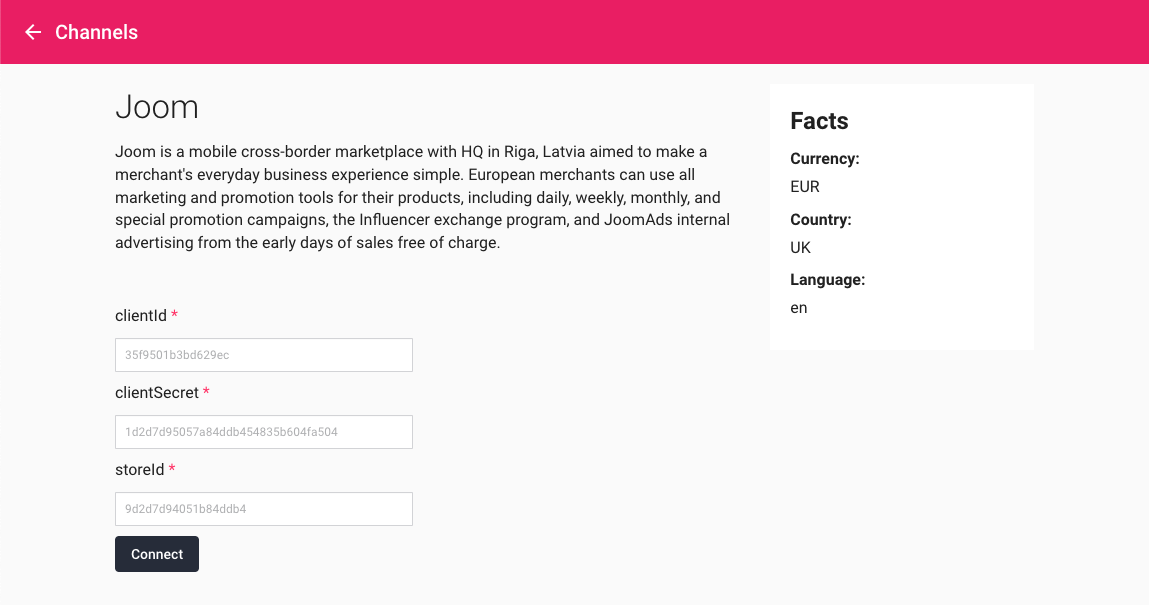Select the UK country value
1149x605 pixels.
click(x=800, y=248)
